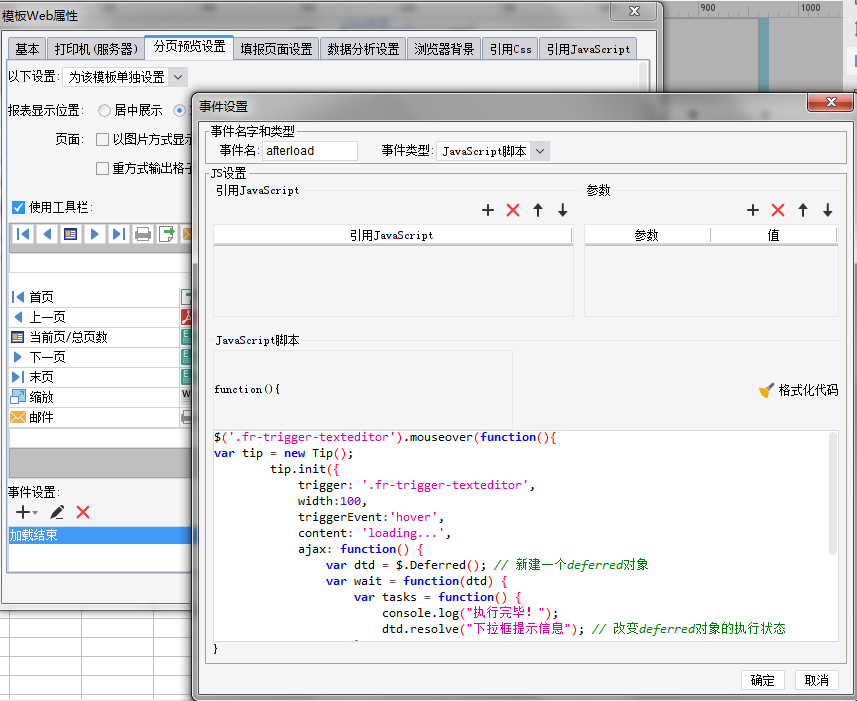Click the 事件名 input field
This screenshot has width=857, height=701.
point(310,151)
